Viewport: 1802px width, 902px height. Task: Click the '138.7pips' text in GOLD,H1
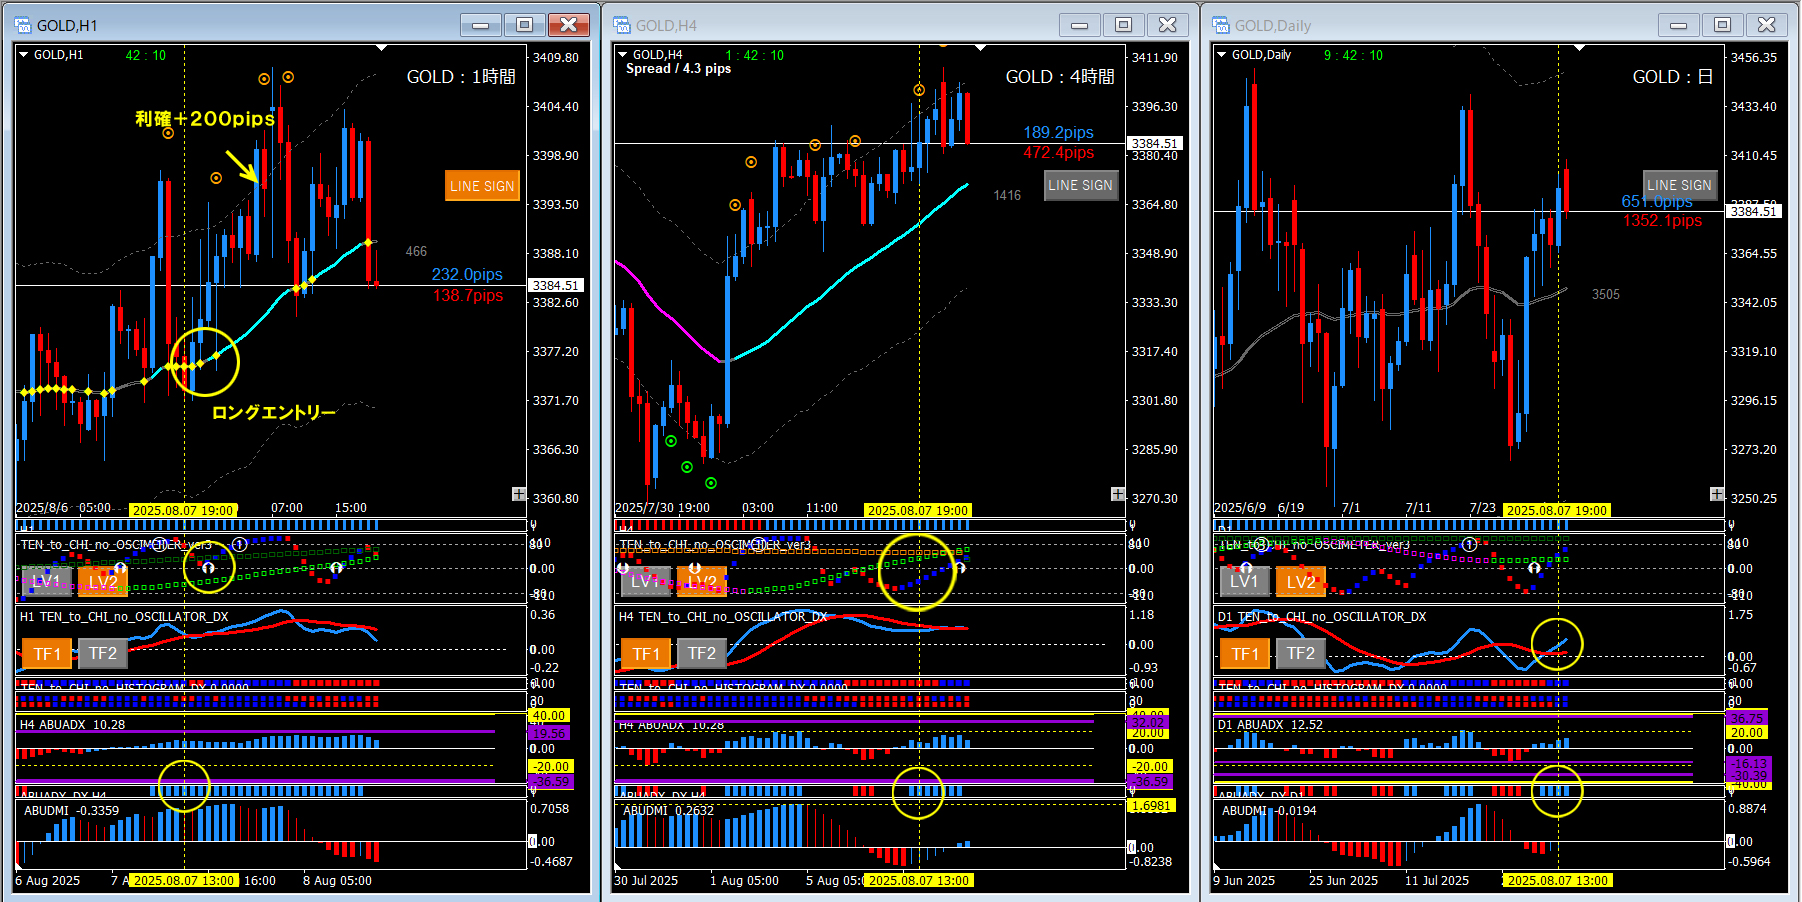467,295
